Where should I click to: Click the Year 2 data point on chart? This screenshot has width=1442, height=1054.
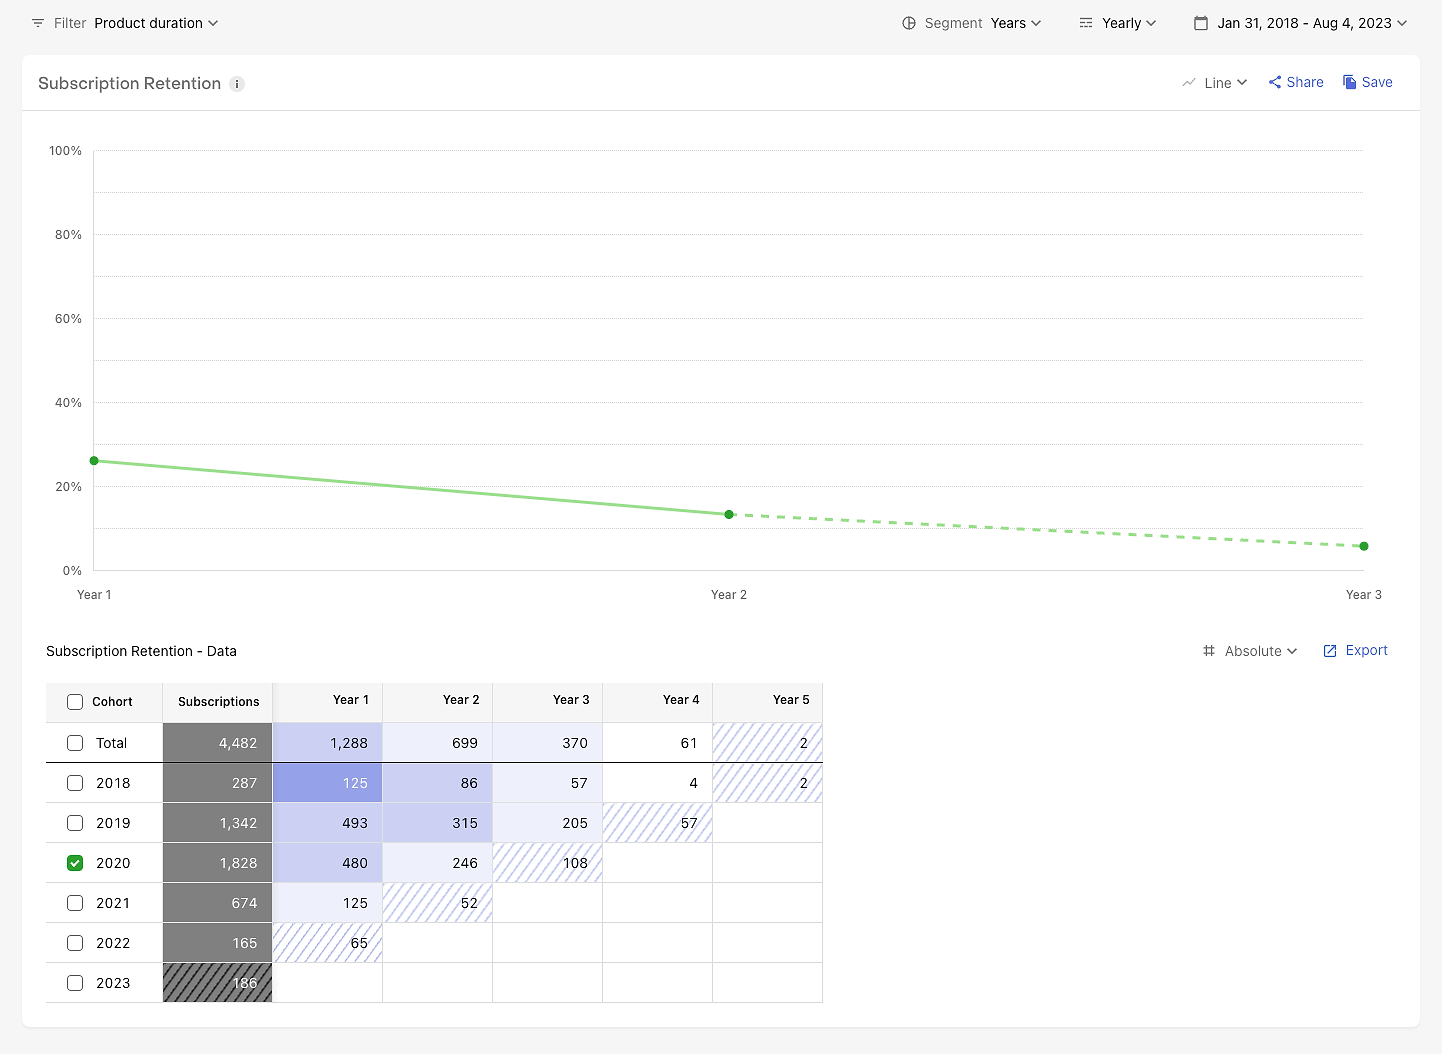[729, 514]
